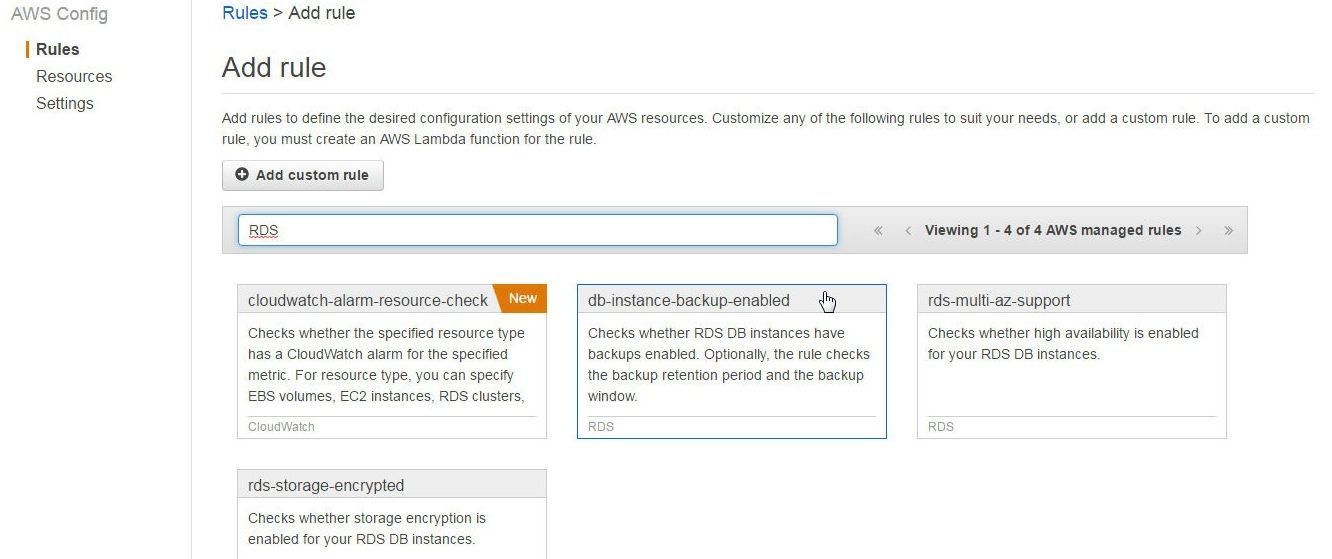Open the Rules section in the sidebar
Screen dimensions: 1332x559
tap(58, 49)
